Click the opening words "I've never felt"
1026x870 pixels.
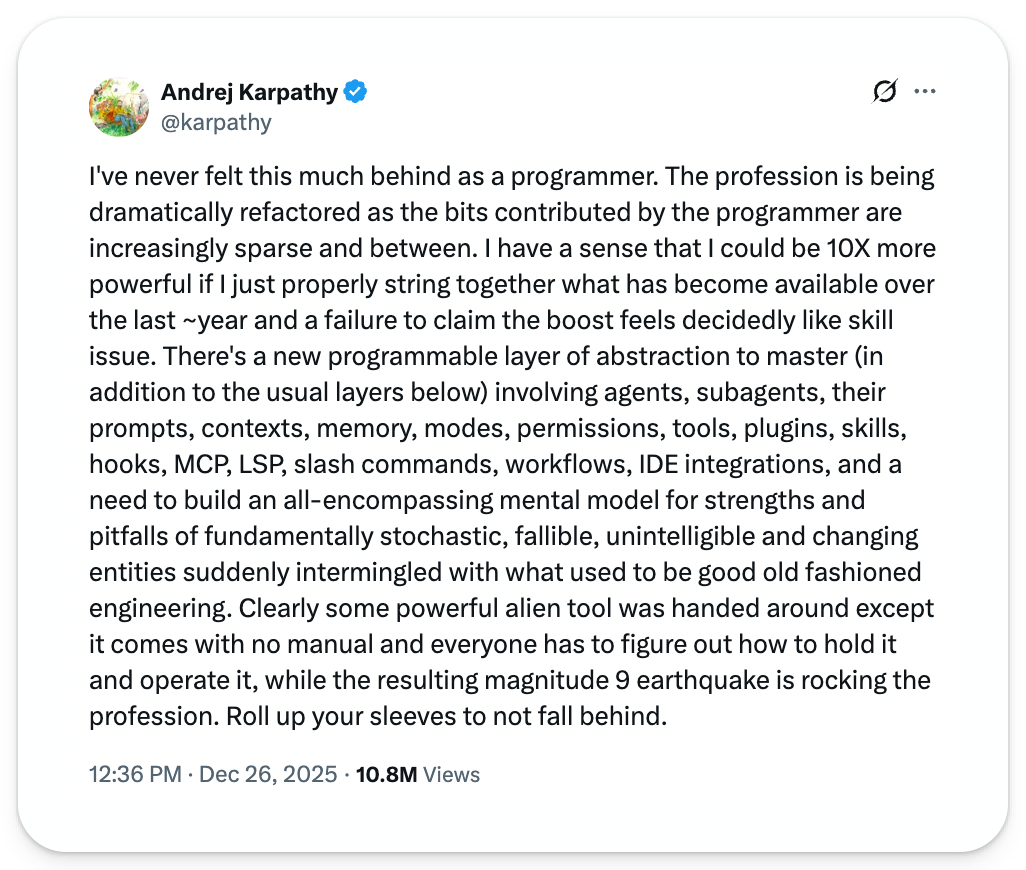point(154,177)
